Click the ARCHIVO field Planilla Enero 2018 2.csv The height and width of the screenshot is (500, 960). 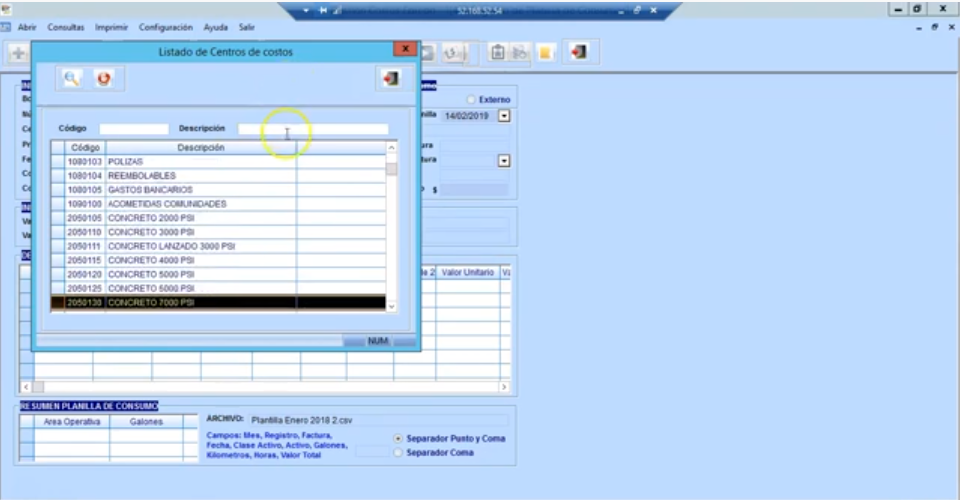click(378, 420)
